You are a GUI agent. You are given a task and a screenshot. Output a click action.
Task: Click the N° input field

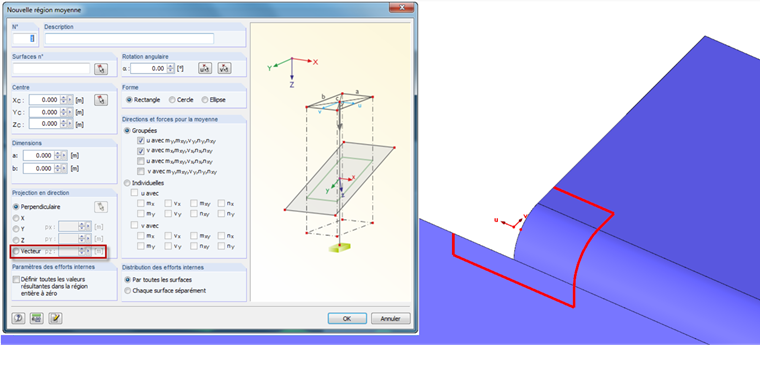(x=24, y=39)
